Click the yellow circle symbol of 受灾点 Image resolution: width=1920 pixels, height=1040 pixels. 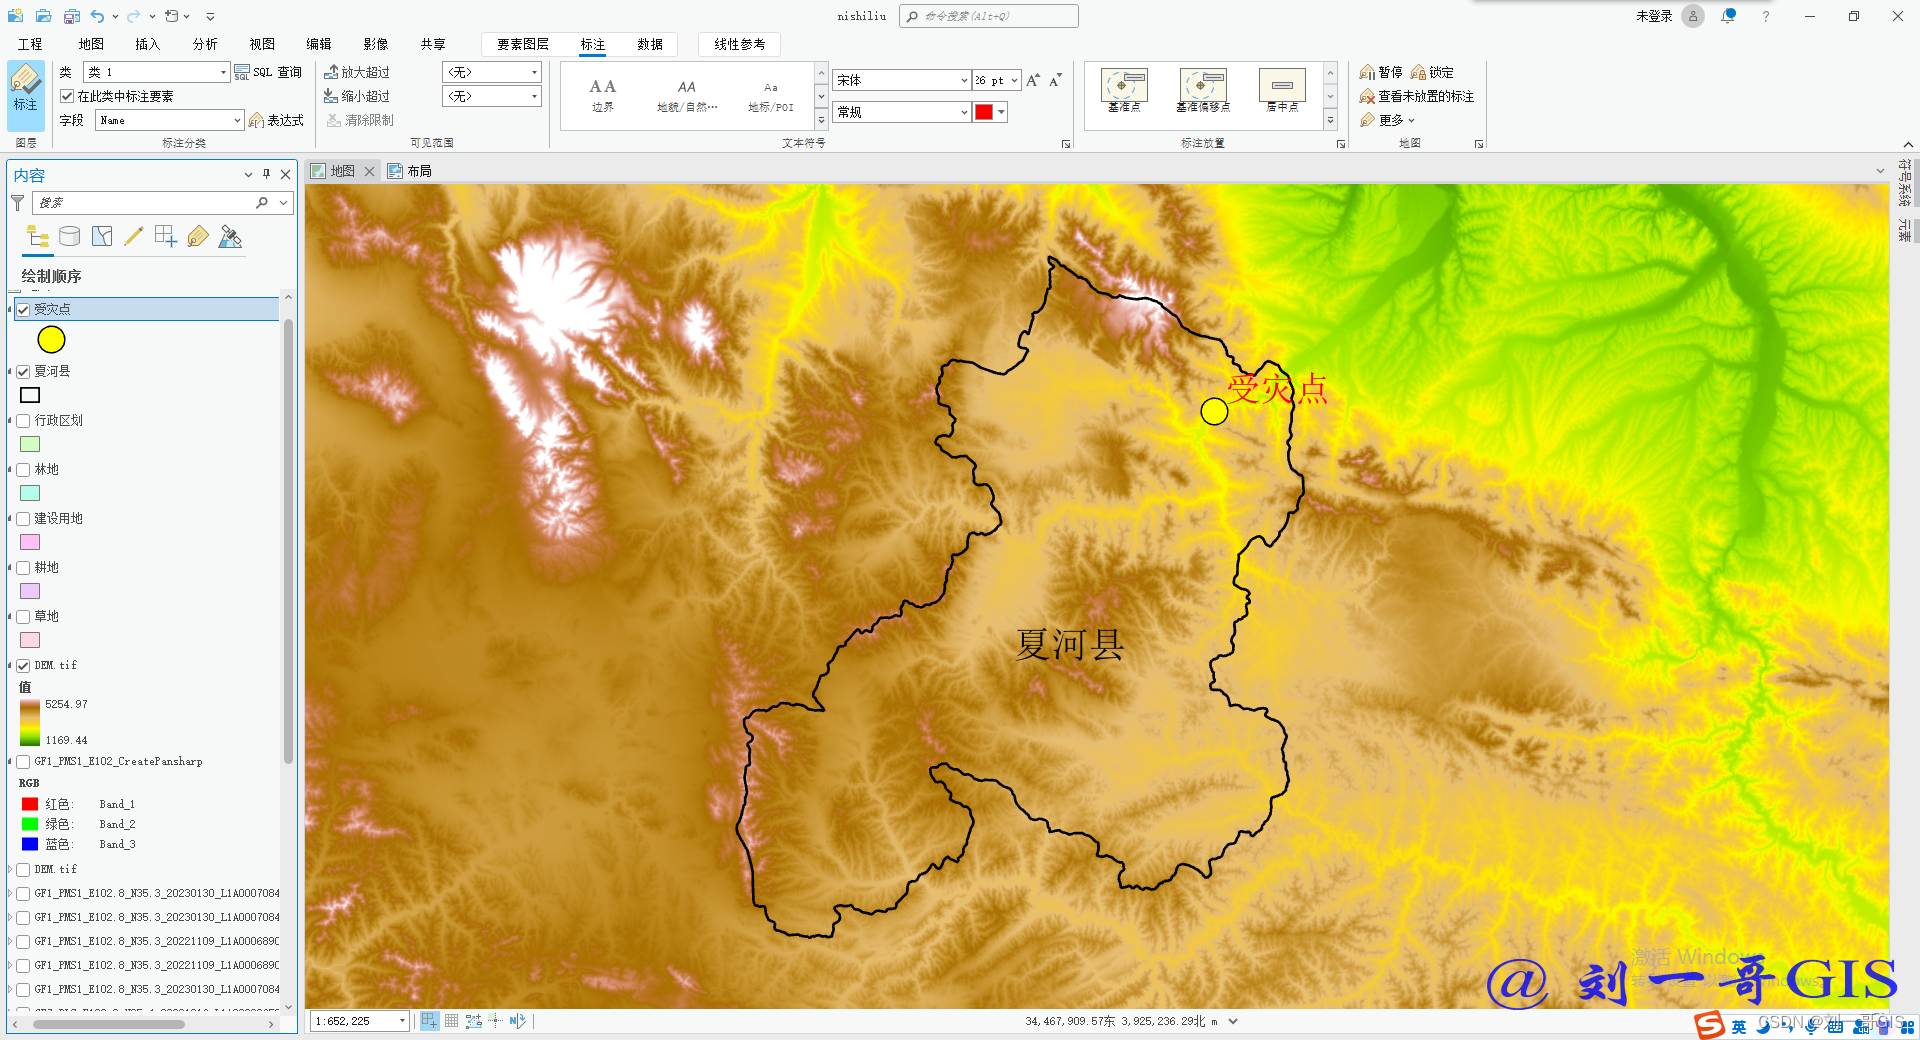click(51, 340)
